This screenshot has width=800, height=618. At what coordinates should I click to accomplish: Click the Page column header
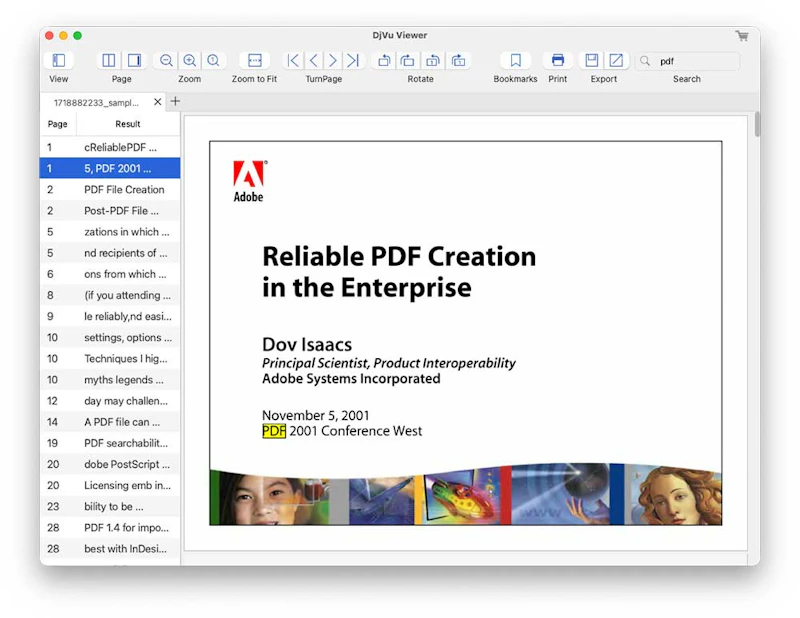(x=58, y=124)
